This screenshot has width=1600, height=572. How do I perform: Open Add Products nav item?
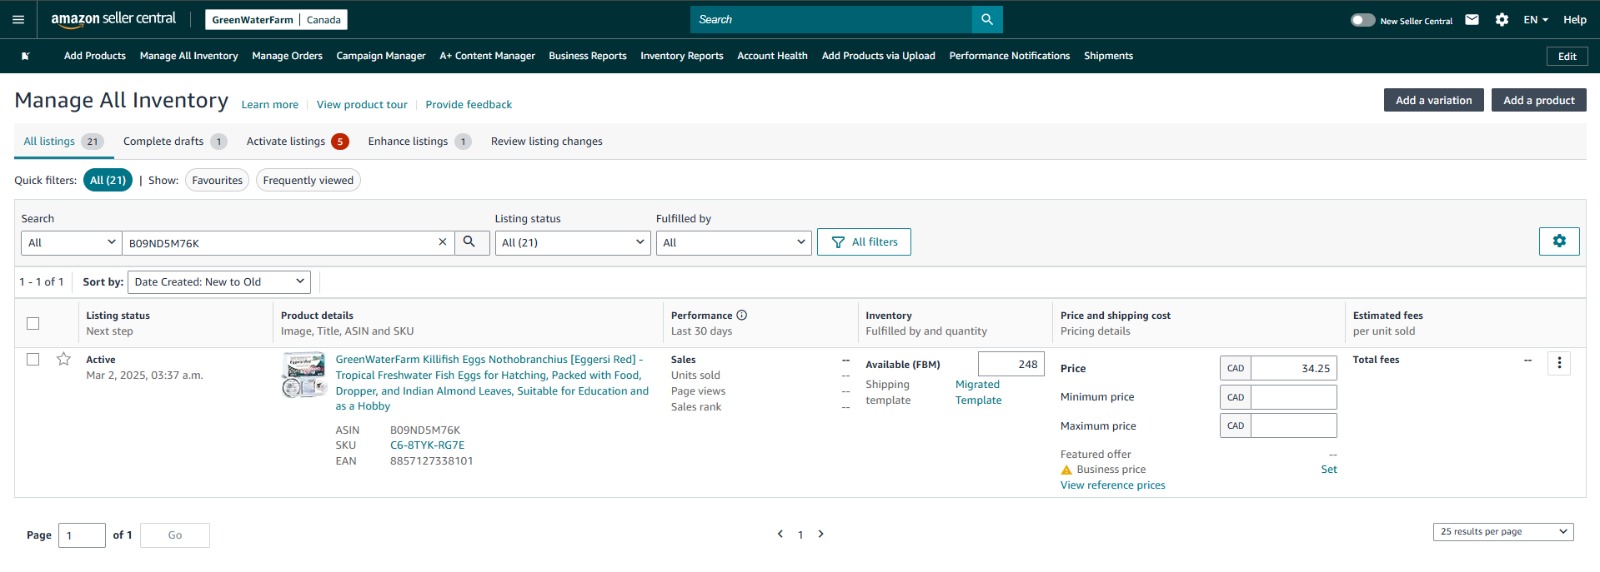pyautogui.click(x=95, y=56)
